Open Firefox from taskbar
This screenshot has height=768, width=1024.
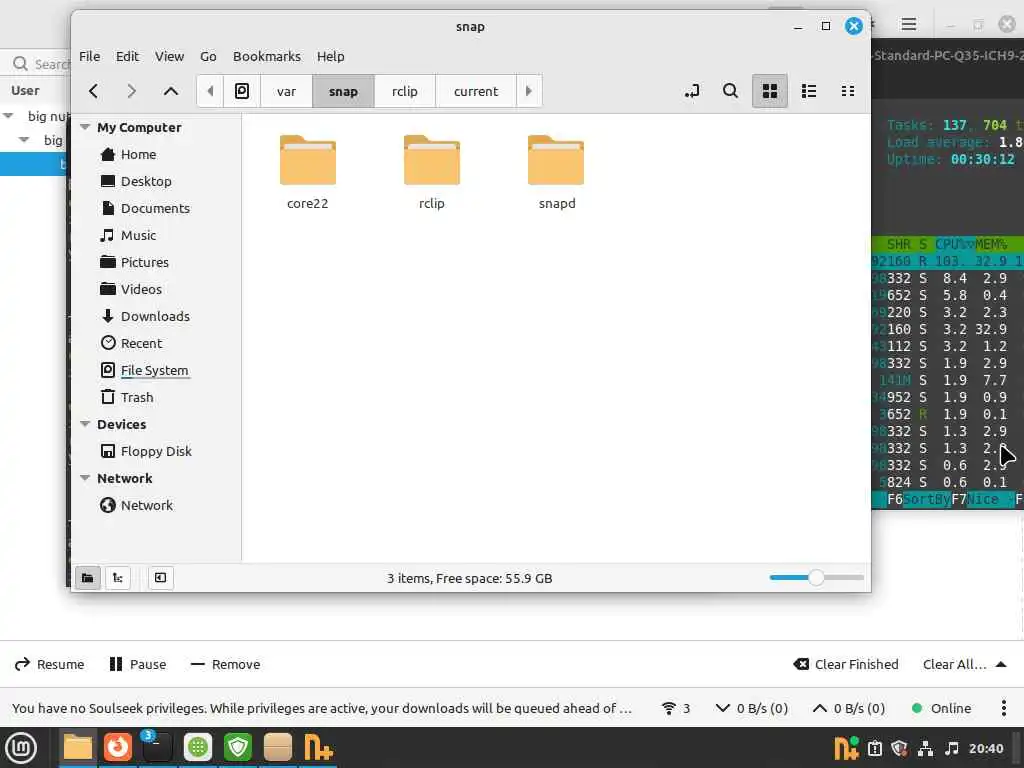[118, 747]
